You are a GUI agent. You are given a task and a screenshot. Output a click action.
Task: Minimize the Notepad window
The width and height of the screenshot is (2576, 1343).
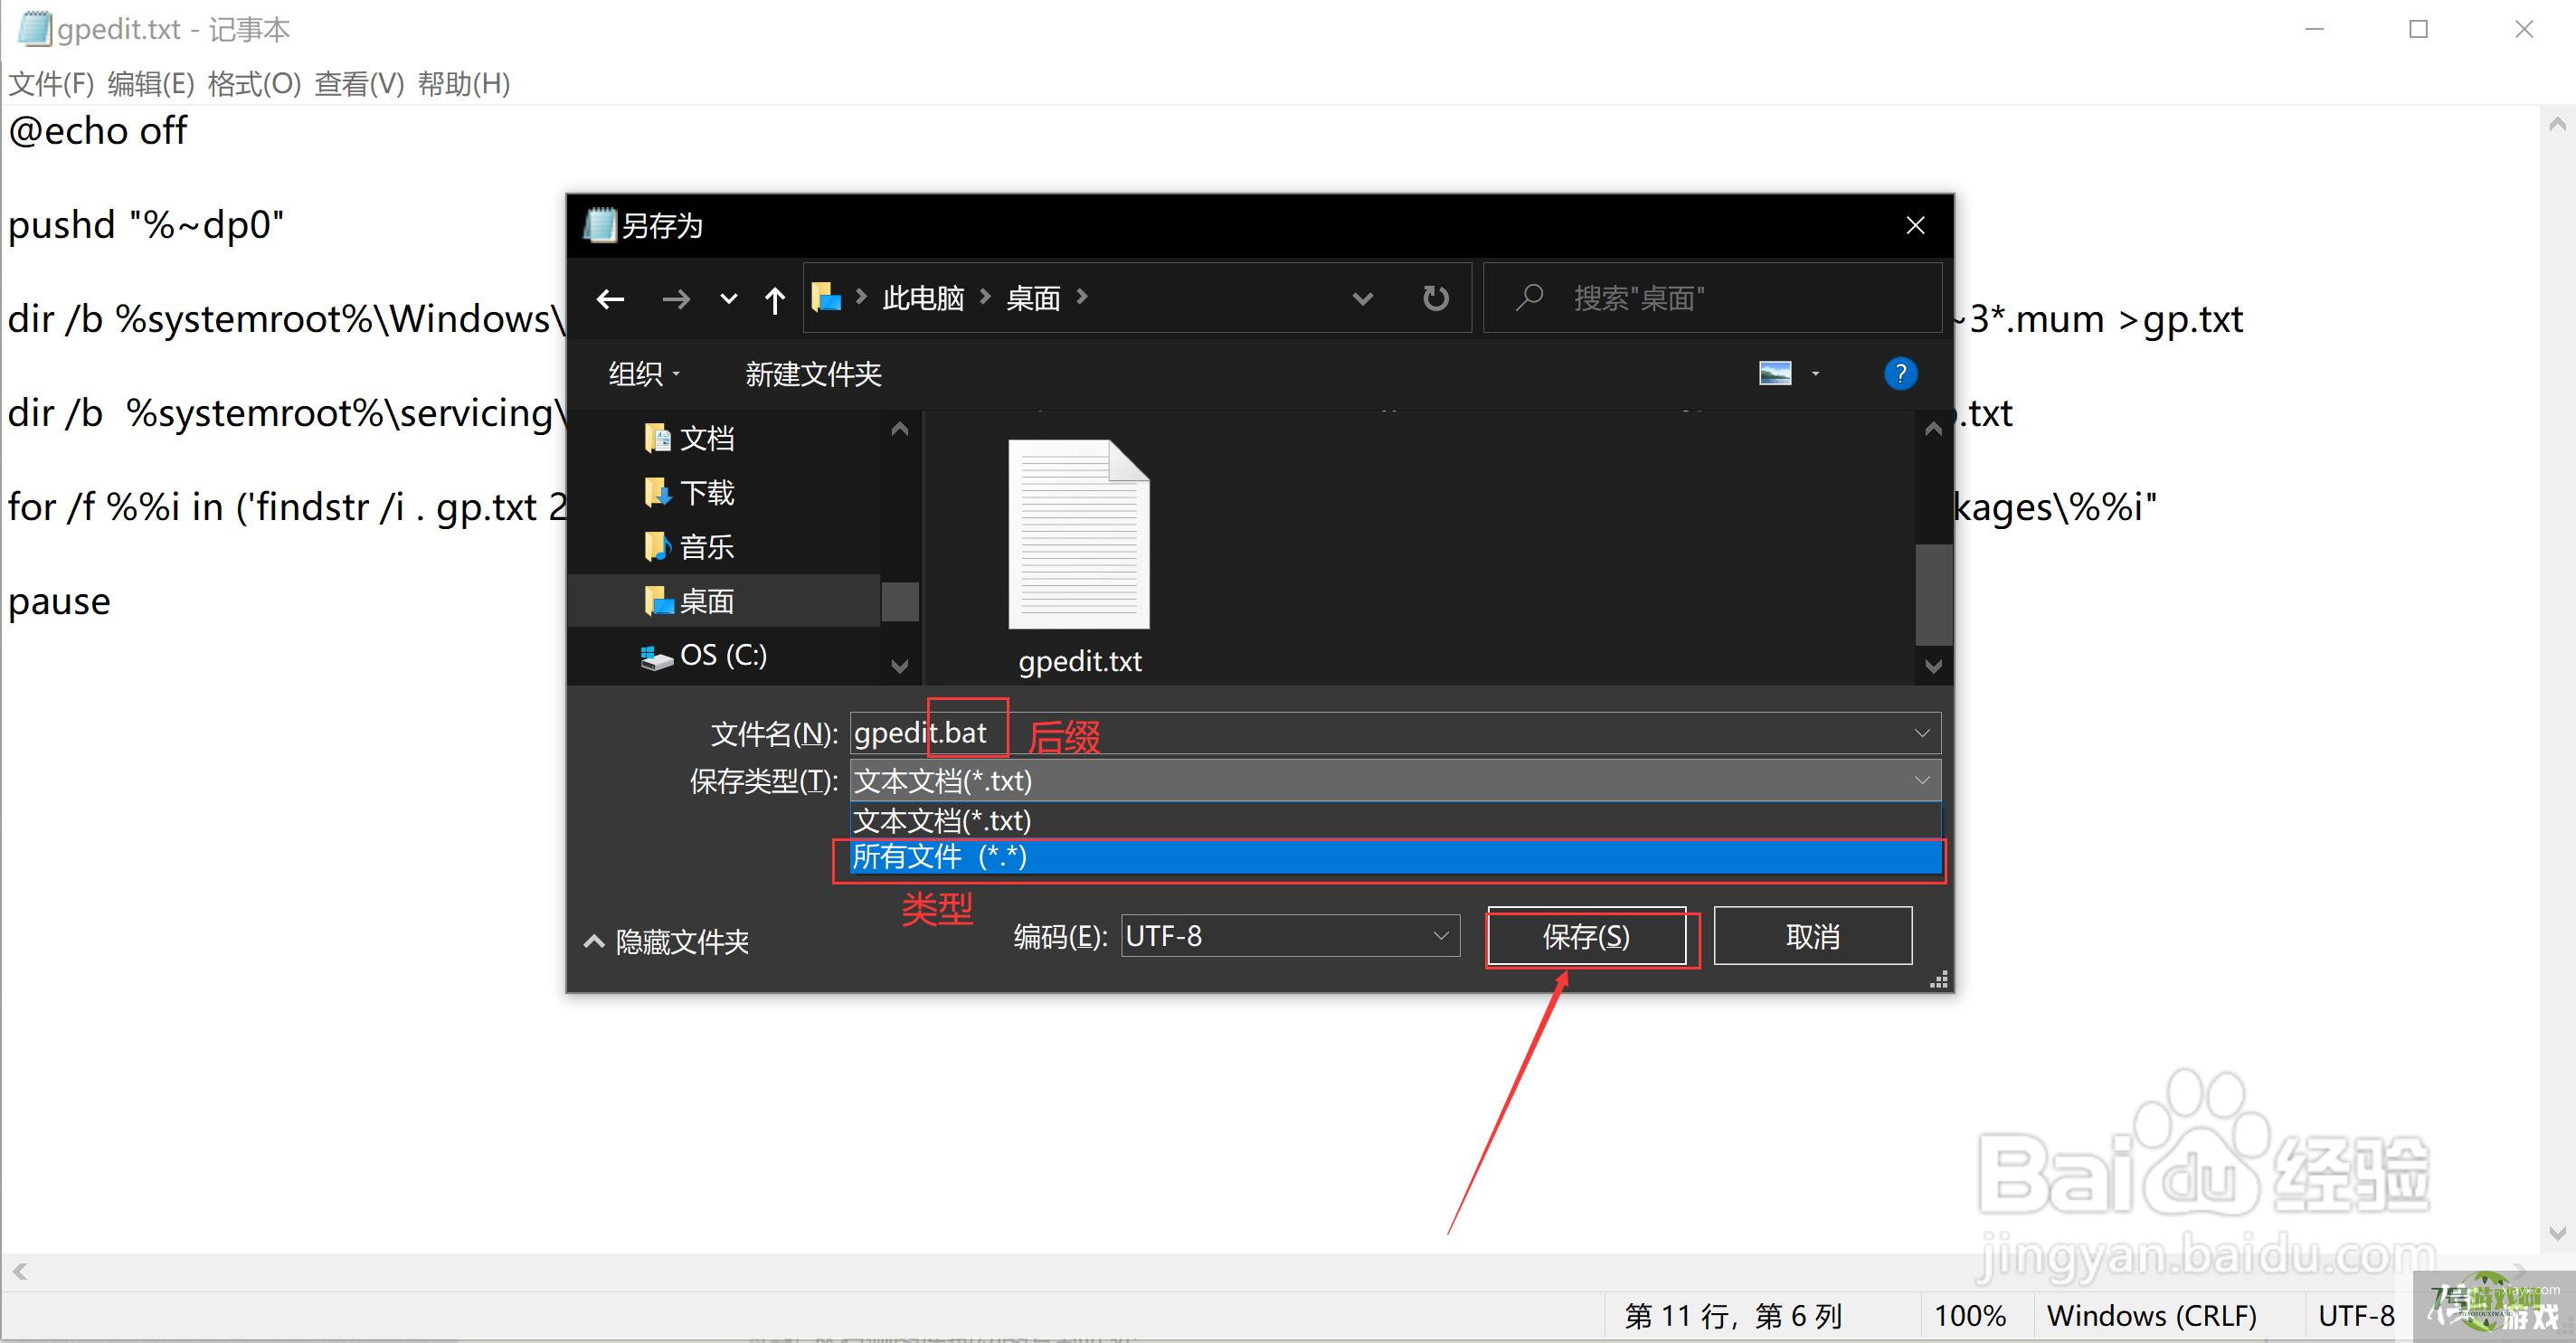click(2314, 29)
